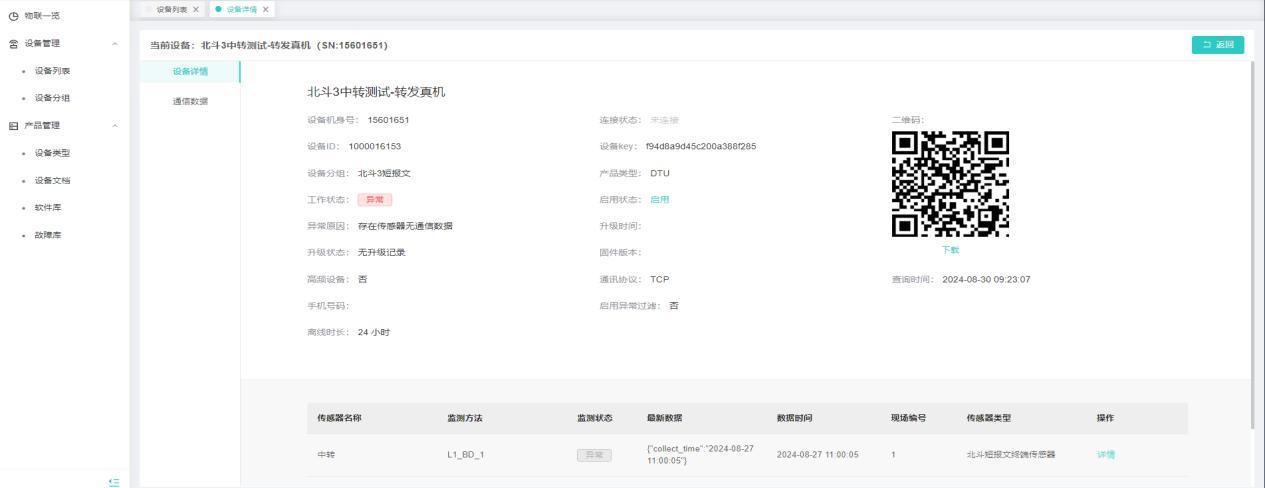Close the 设备详情 tab

(266, 9)
